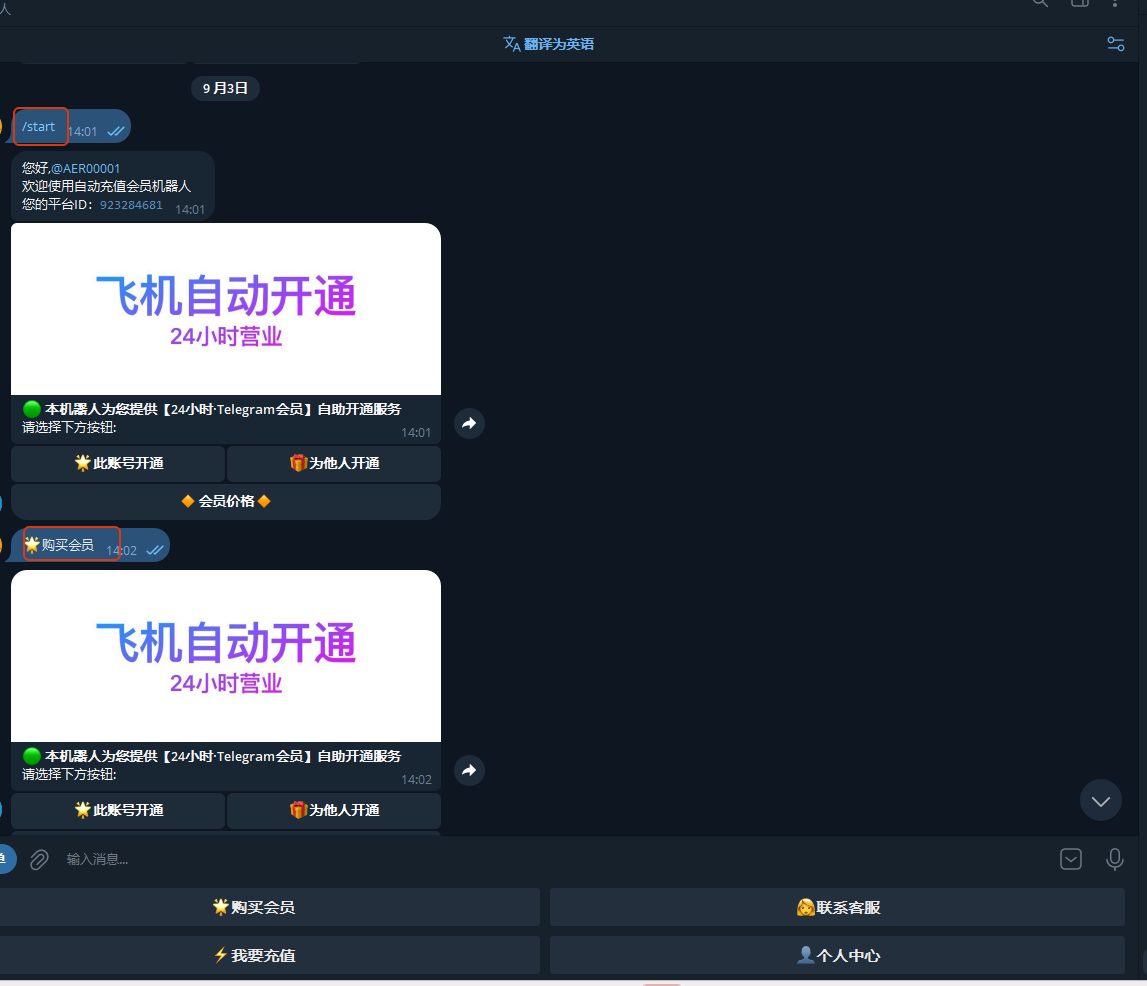Viewport: 1147px width, 986px height.
Task: Forward the first bot message via share arrow
Action: click(469, 423)
